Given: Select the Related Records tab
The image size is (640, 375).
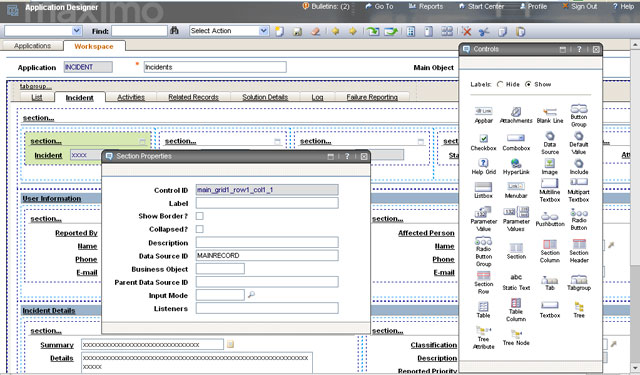Looking at the screenshot, I should [193, 97].
